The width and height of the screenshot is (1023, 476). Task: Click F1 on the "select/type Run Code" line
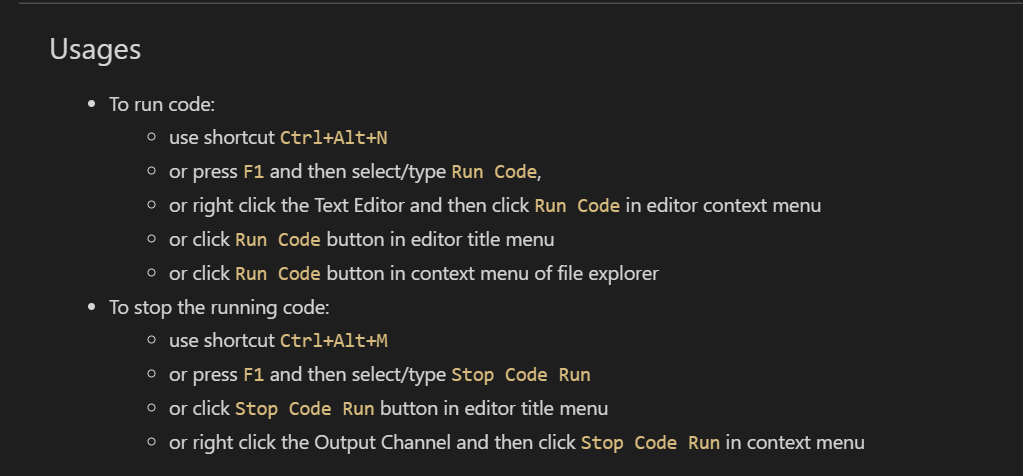coord(254,172)
